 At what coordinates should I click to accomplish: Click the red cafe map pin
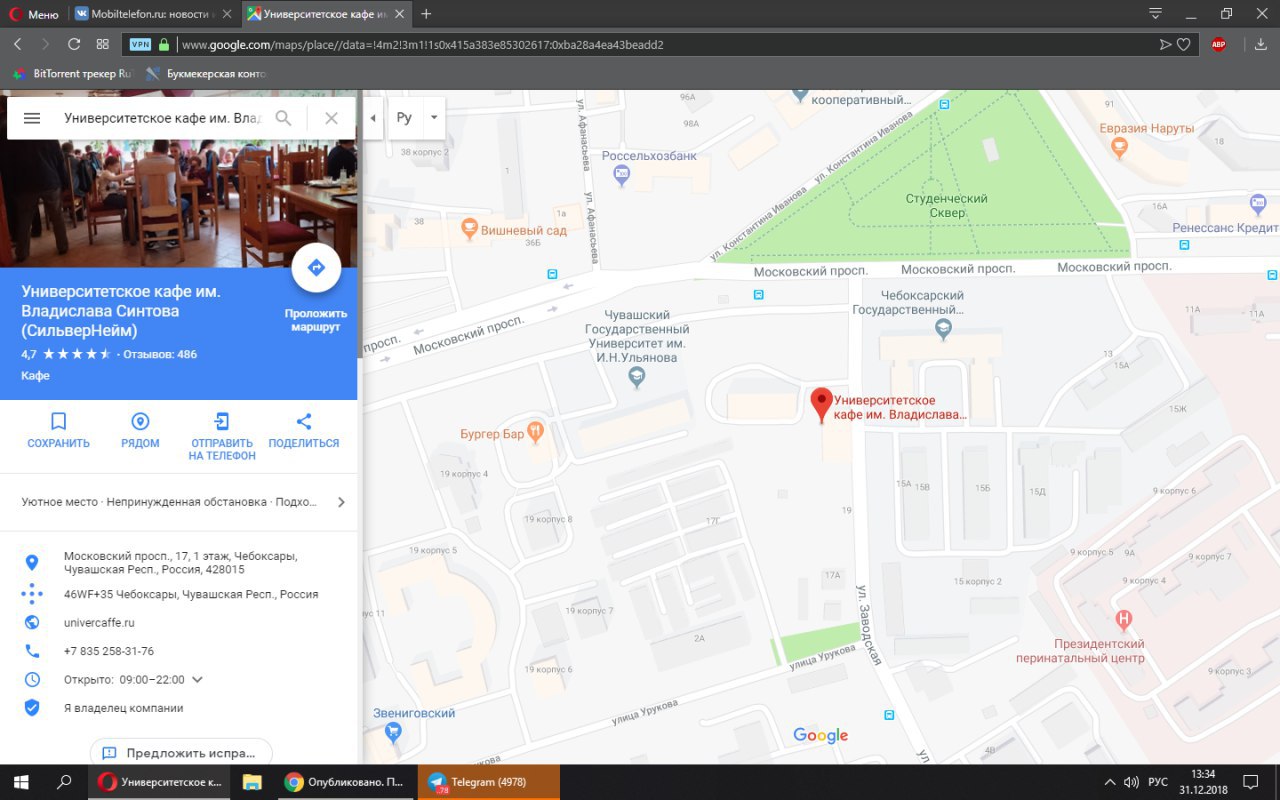point(821,405)
